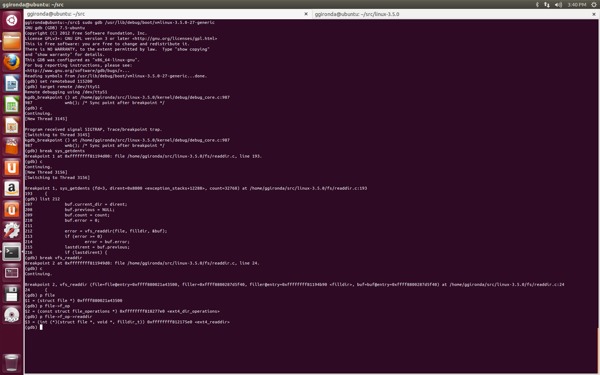Open LibreOffice Calc from the launcher

point(11,104)
